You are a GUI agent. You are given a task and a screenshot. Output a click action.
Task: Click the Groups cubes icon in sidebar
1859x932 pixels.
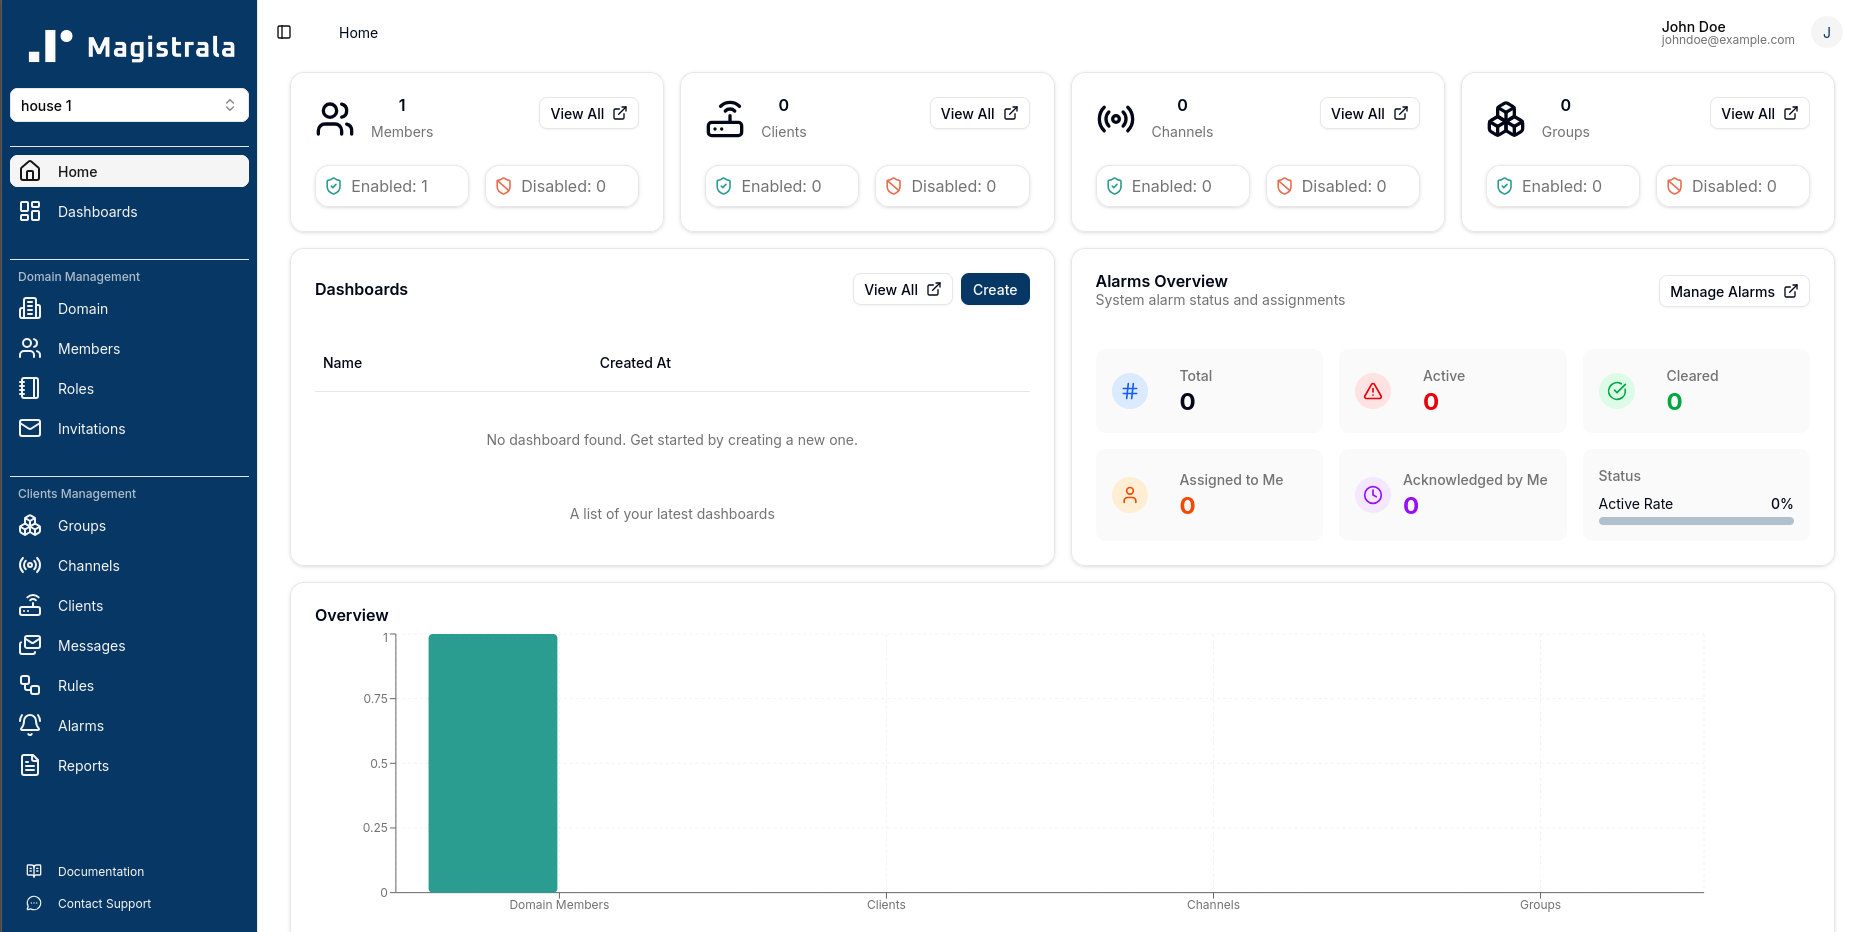point(30,526)
